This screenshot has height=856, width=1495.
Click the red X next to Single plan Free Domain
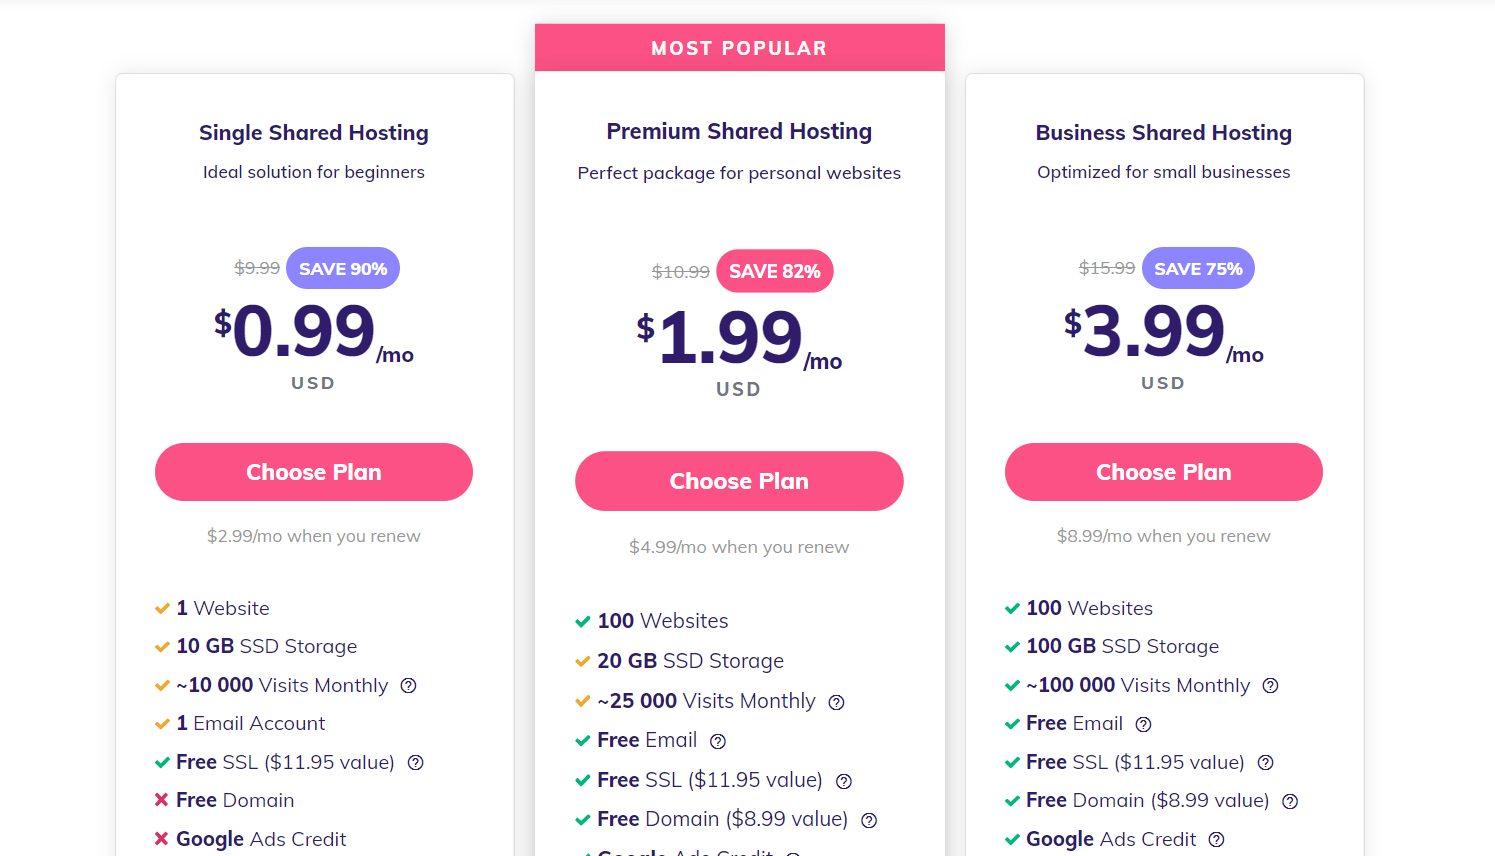coord(161,800)
